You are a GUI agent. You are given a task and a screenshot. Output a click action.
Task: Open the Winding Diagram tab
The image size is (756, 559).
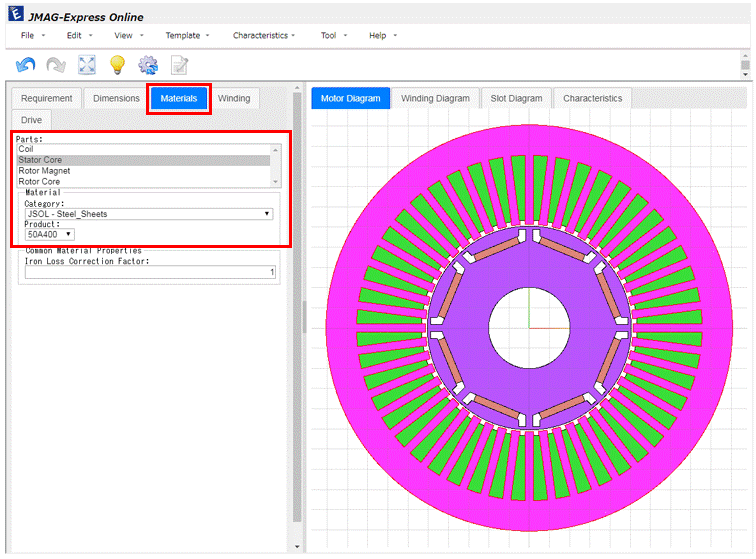(435, 98)
